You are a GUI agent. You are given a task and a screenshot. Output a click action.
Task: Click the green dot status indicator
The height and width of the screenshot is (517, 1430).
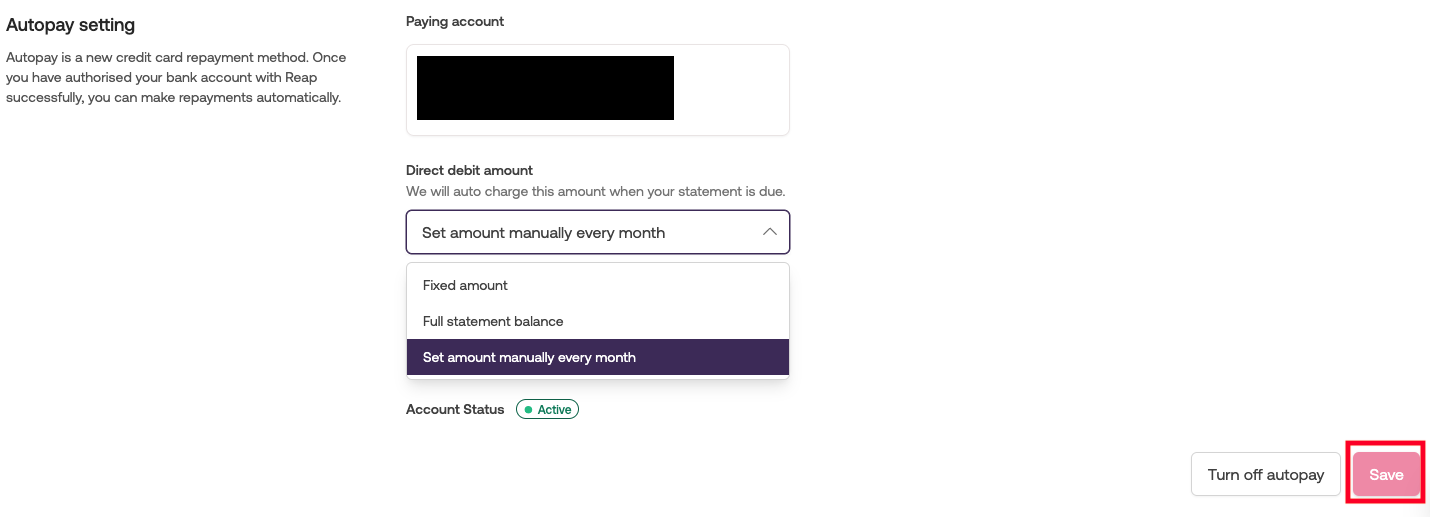[528, 410]
